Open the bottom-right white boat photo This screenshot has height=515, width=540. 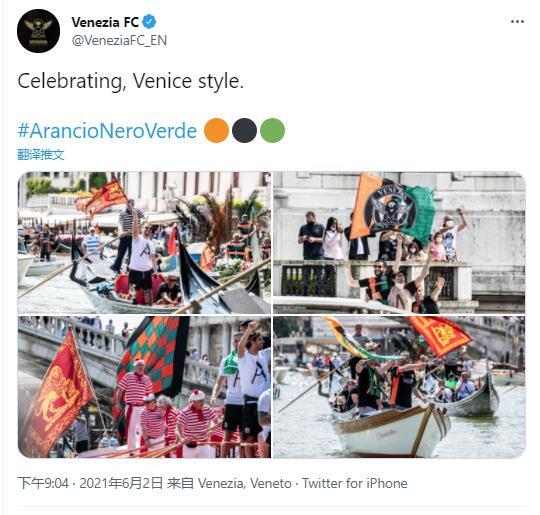(x=399, y=387)
